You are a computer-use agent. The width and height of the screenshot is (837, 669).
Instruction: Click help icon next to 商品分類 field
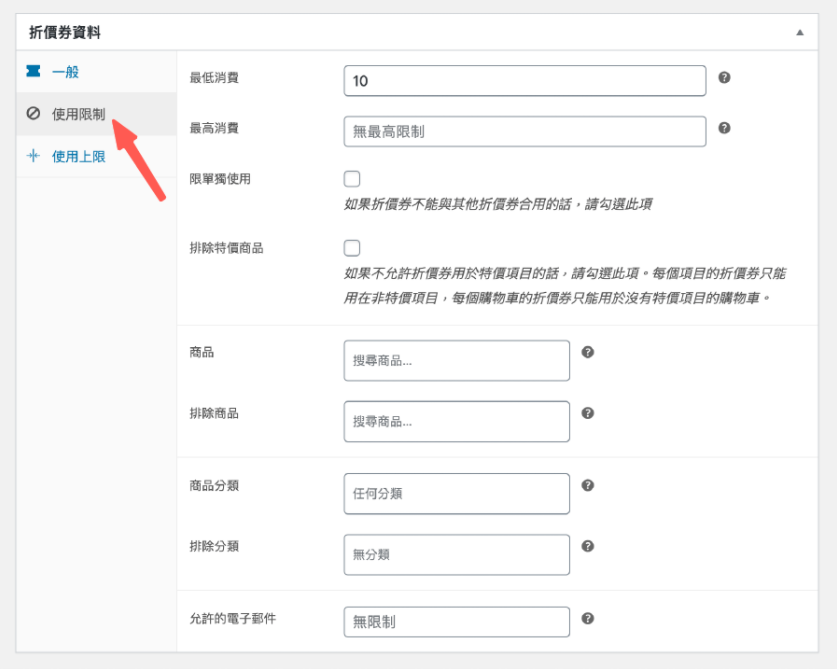tap(588, 485)
